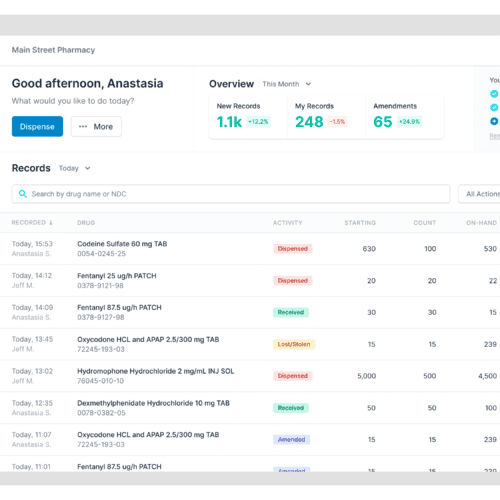This screenshot has width=500, height=500.
Task: Click the search magnifier icon
Action: pyautogui.click(x=23, y=194)
